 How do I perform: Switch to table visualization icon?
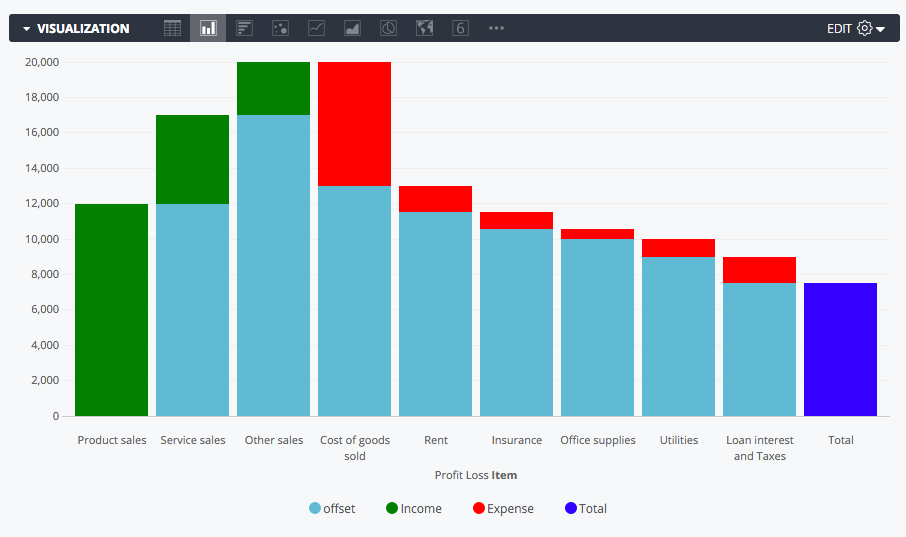[172, 28]
